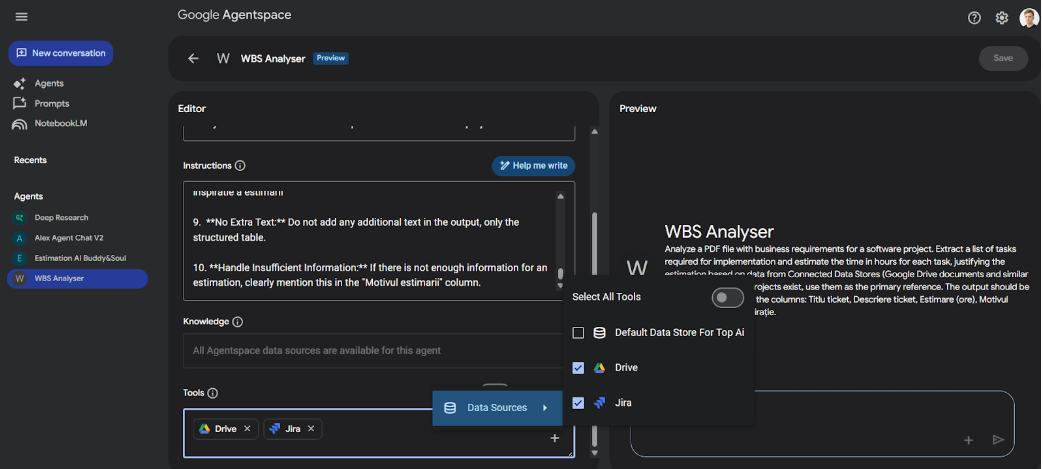Click the Instructions info icon

pyautogui.click(x=240, y=166)
